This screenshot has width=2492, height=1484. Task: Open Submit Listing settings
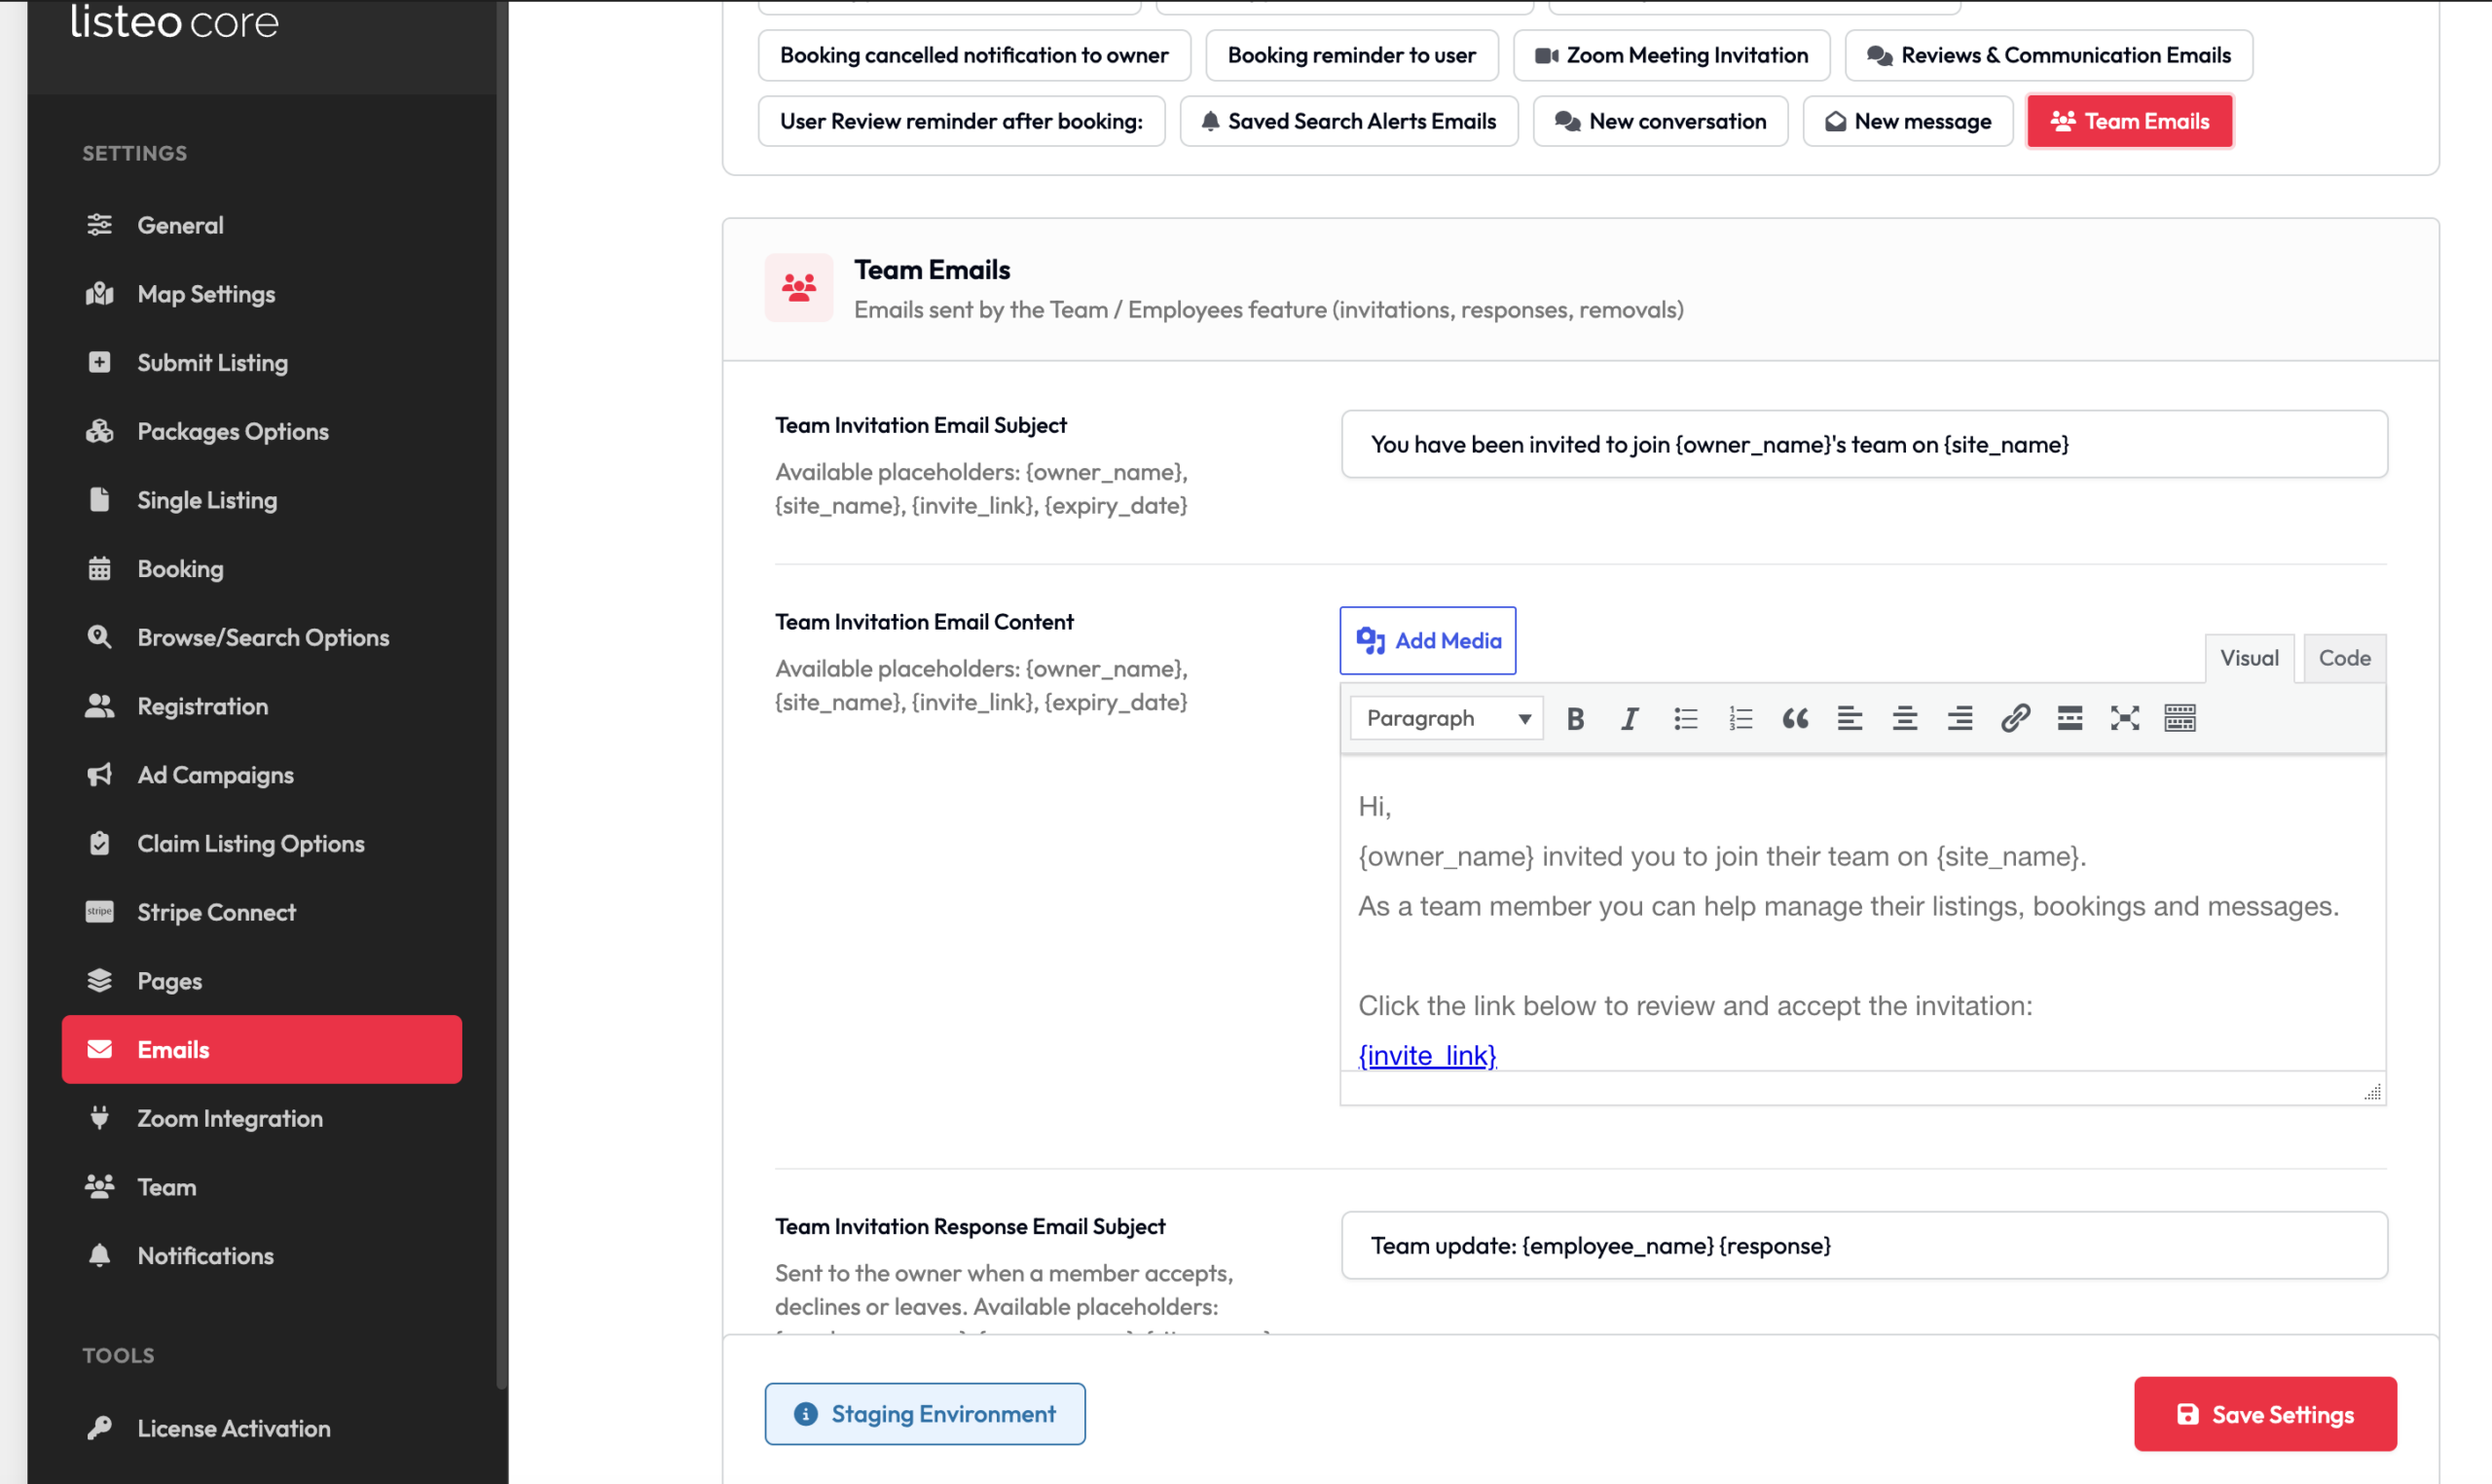pyautogui.click(x=262, y=362)
